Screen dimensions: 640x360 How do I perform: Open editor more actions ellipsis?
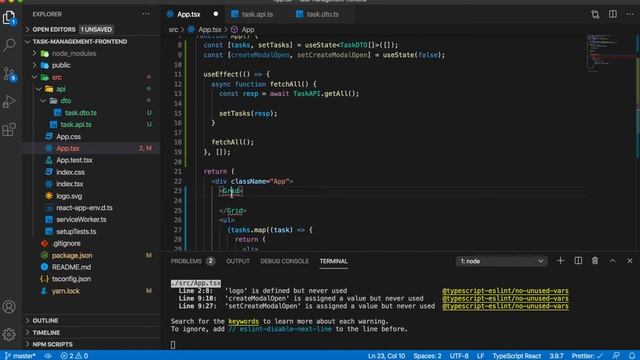pyautogui.click(x=630, y=14)
